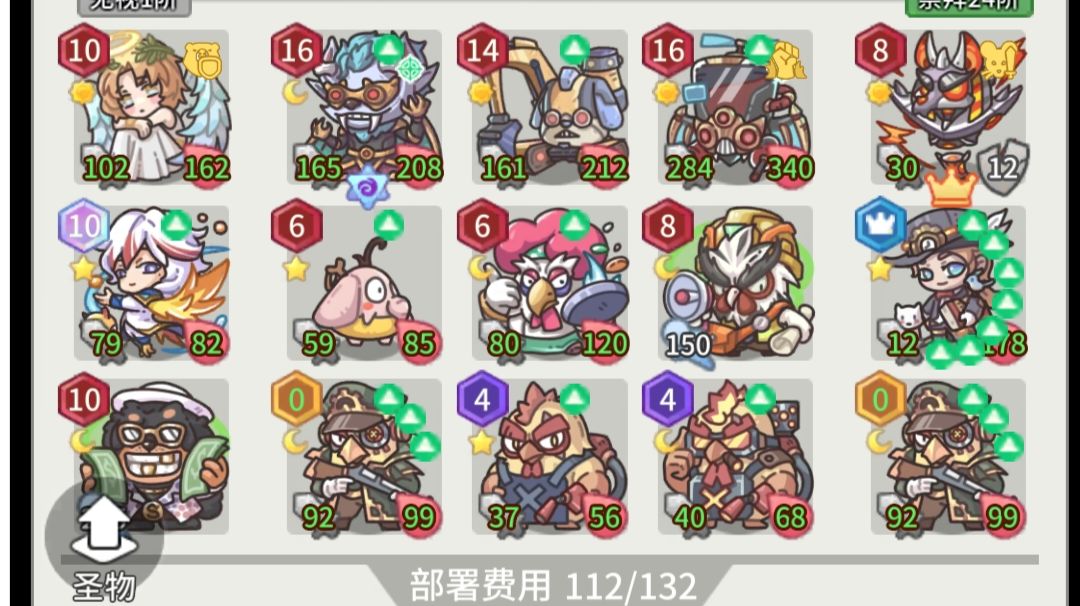Tap the green upgrade arrow on vampire unit
This screenshot has width=1080, height=606.
(388, 49)
